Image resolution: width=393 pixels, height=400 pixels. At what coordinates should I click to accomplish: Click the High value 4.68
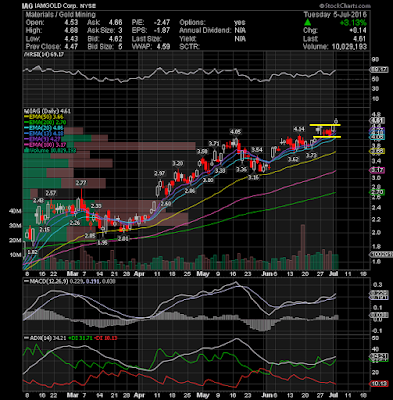pyautogui.click(x=71, y=31)
